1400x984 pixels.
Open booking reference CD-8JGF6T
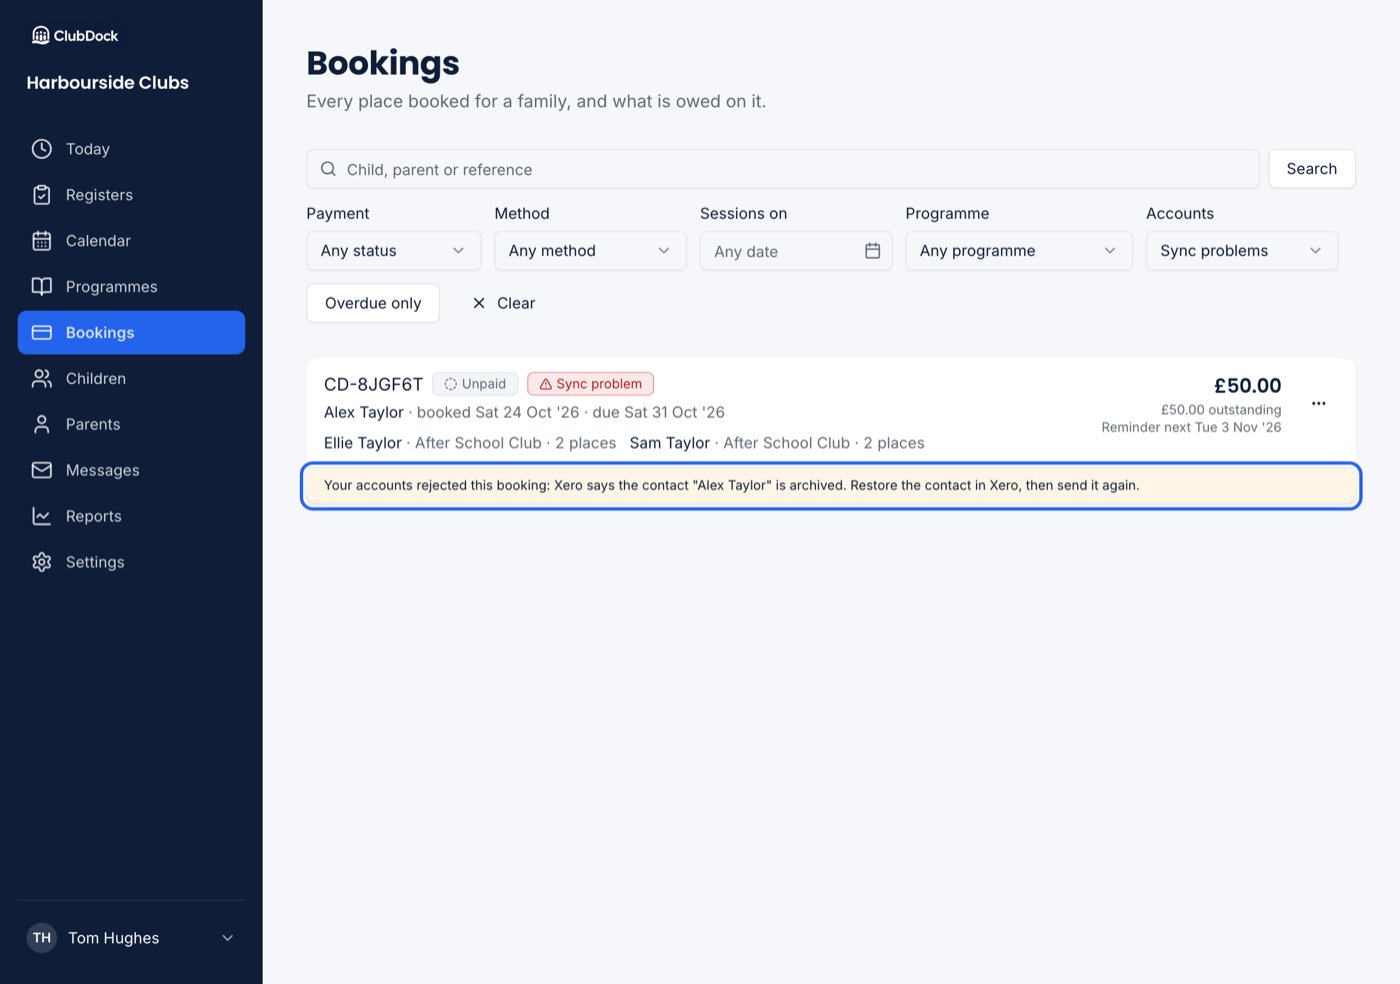tap(373, 384)
